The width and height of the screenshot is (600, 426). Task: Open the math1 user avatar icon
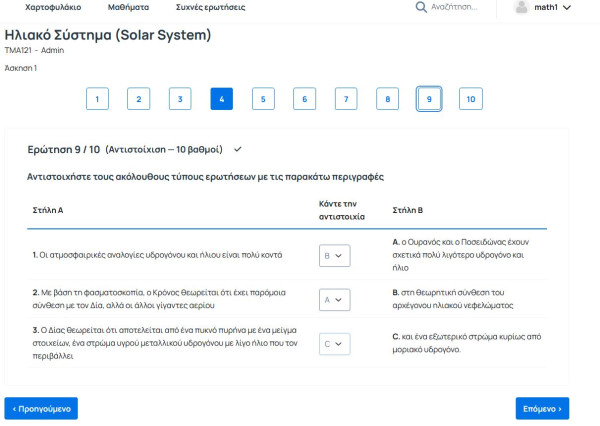point(521,7)
